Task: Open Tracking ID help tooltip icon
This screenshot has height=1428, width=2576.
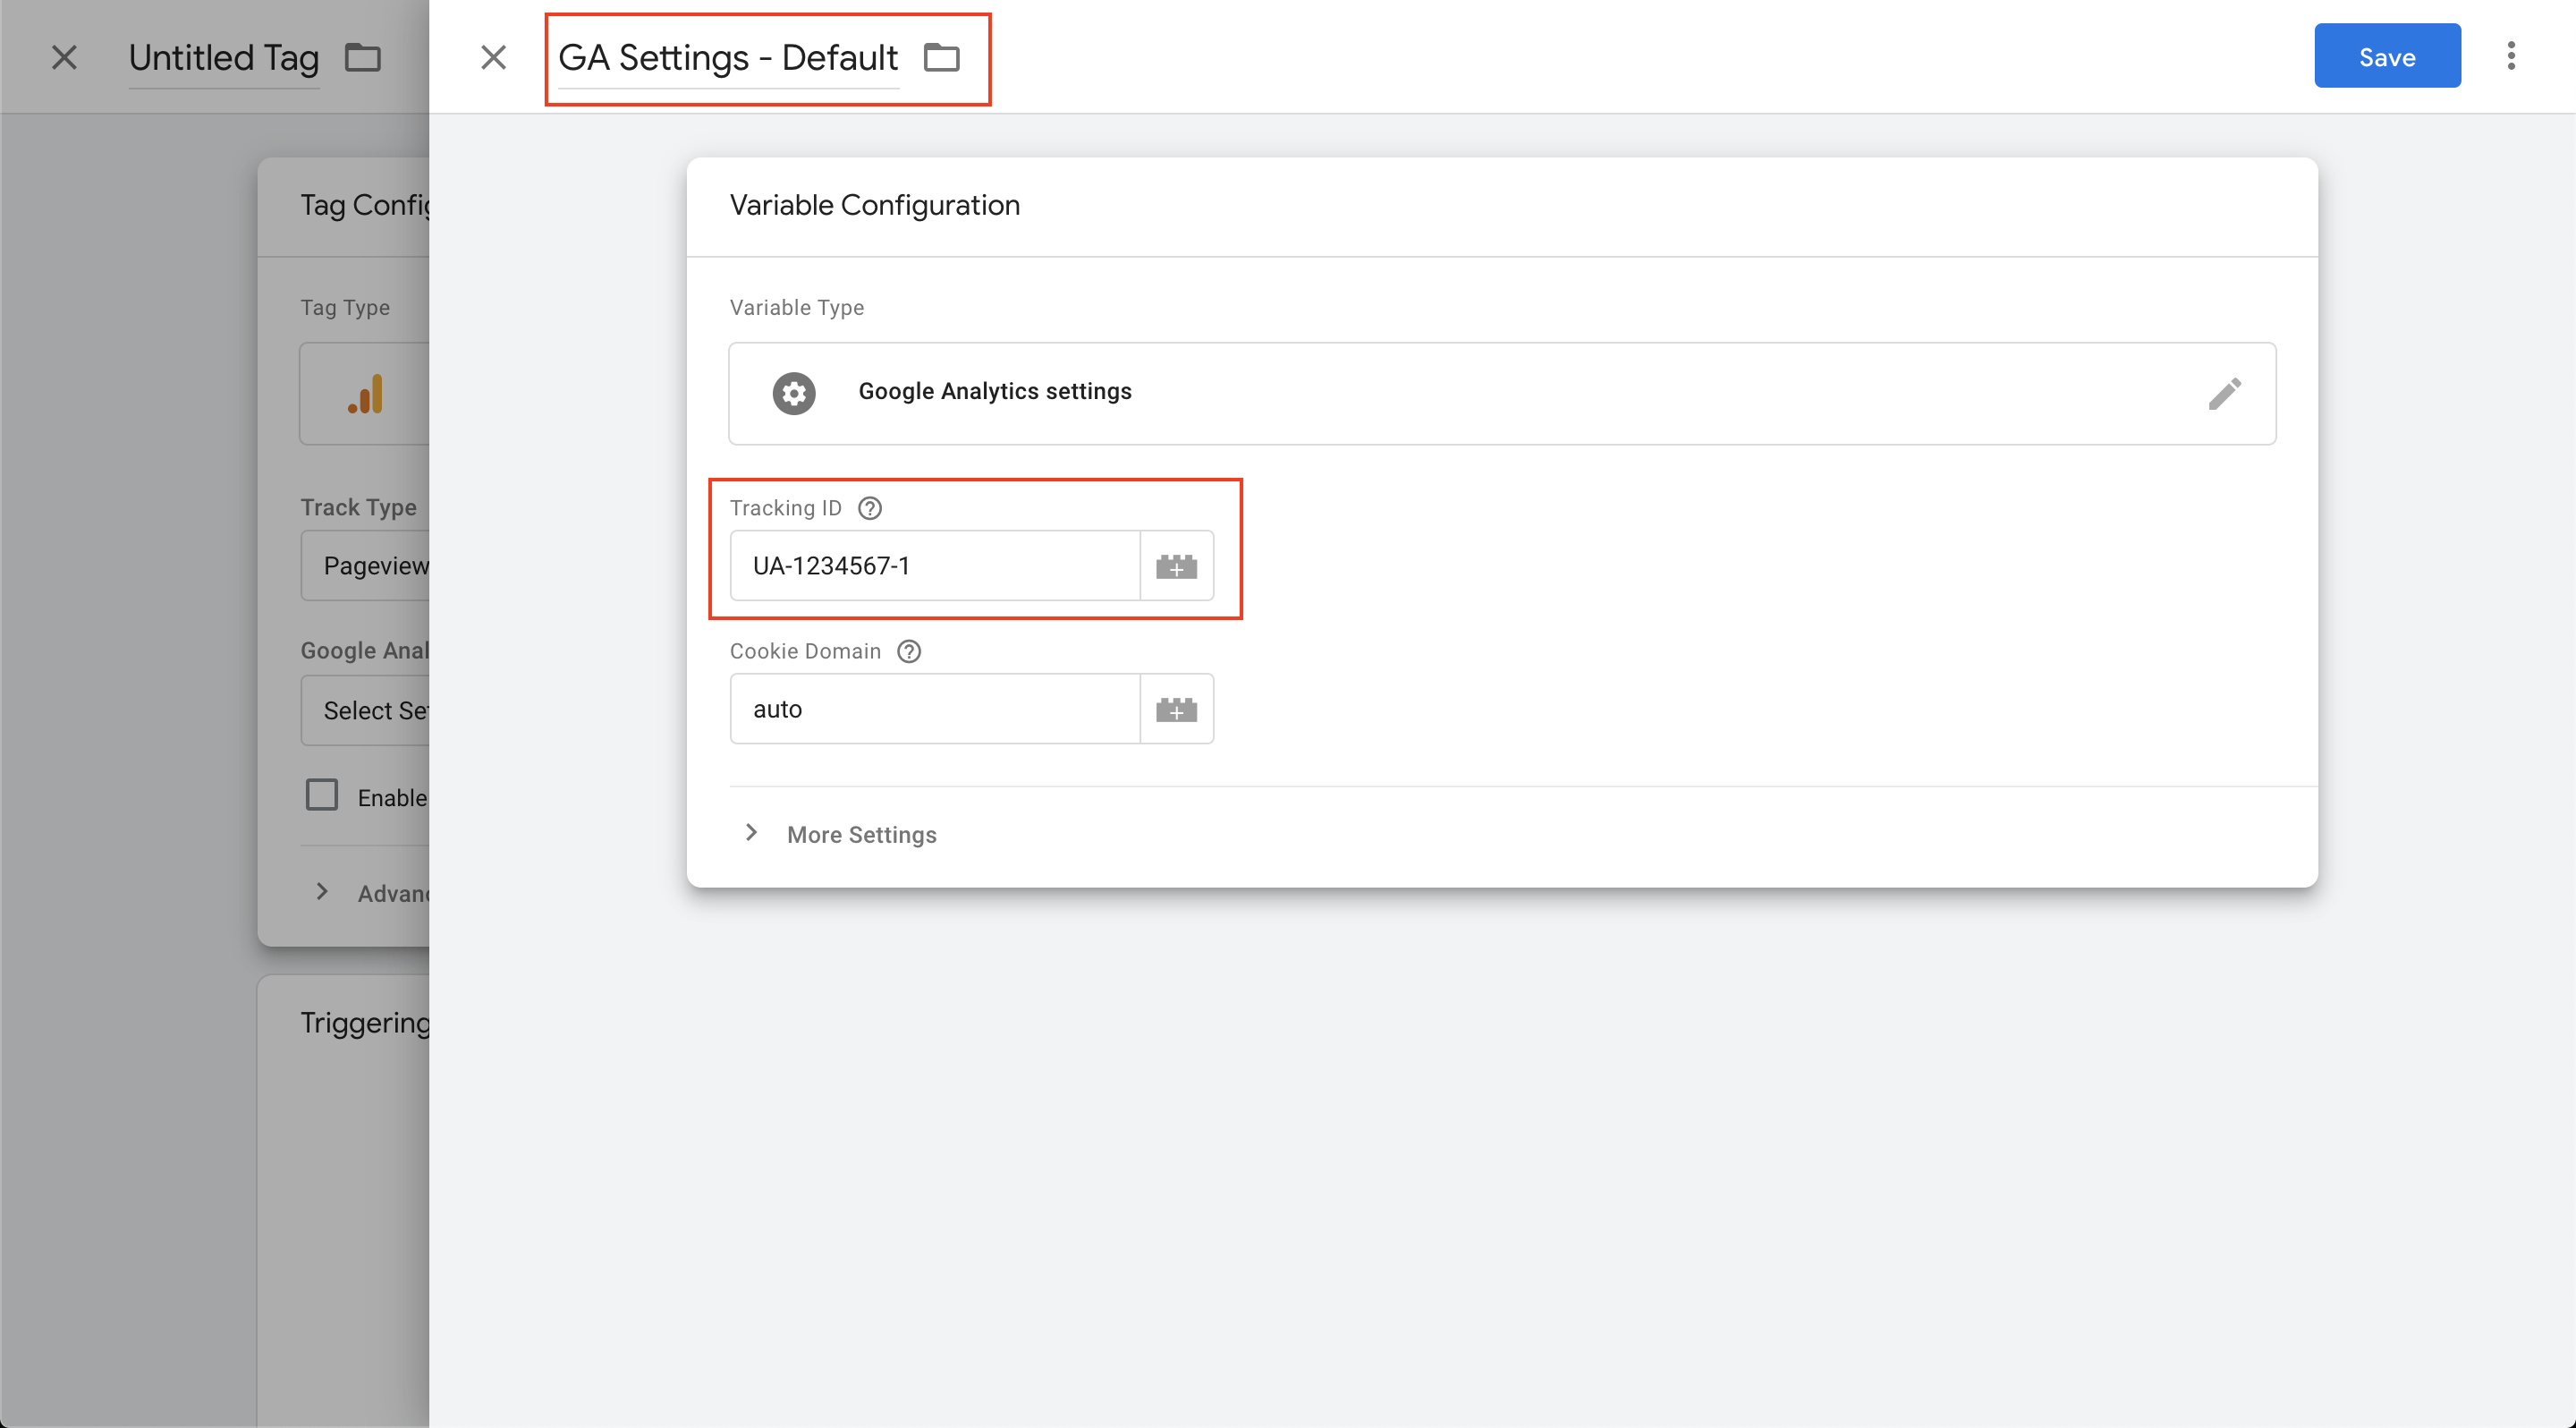Action: tap(870, 508)
